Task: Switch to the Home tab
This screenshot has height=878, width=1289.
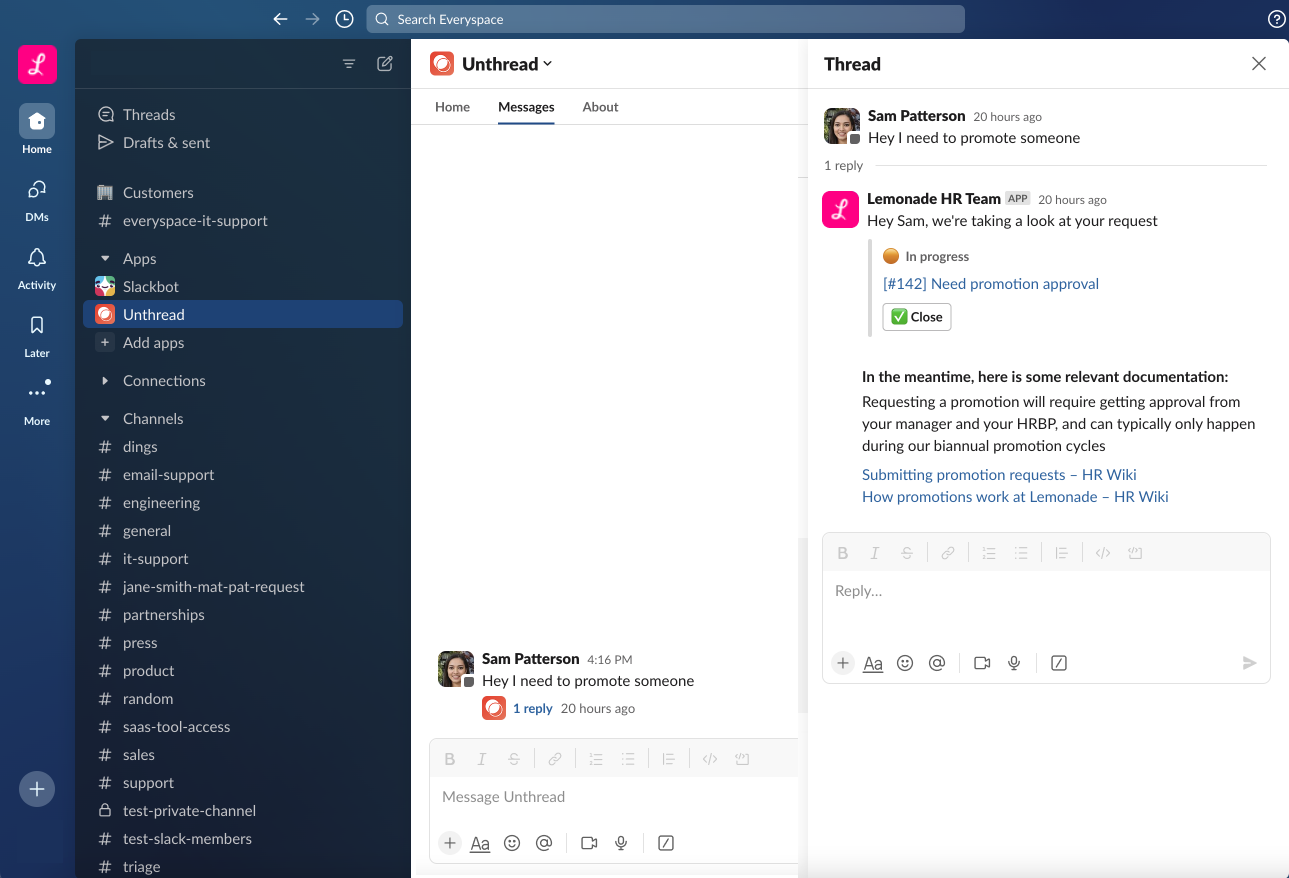Action: pos(452,107)
